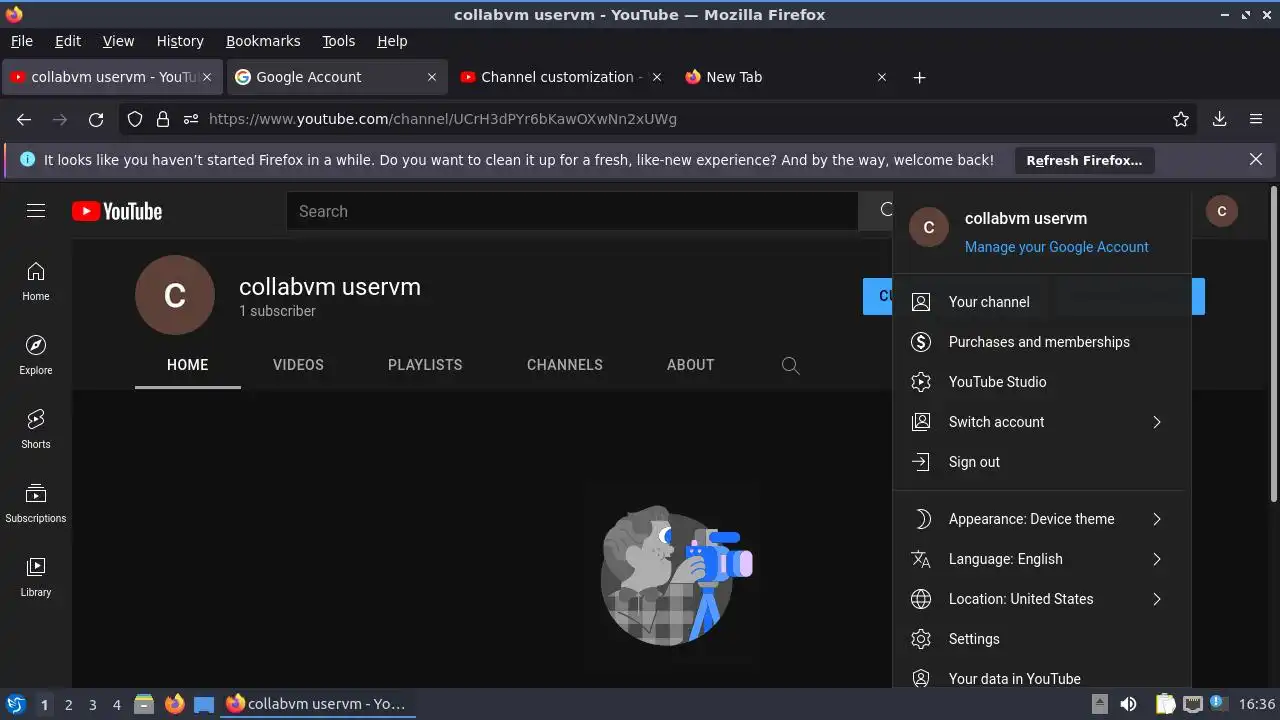Open a new tab with plus button

coord(919,77)
